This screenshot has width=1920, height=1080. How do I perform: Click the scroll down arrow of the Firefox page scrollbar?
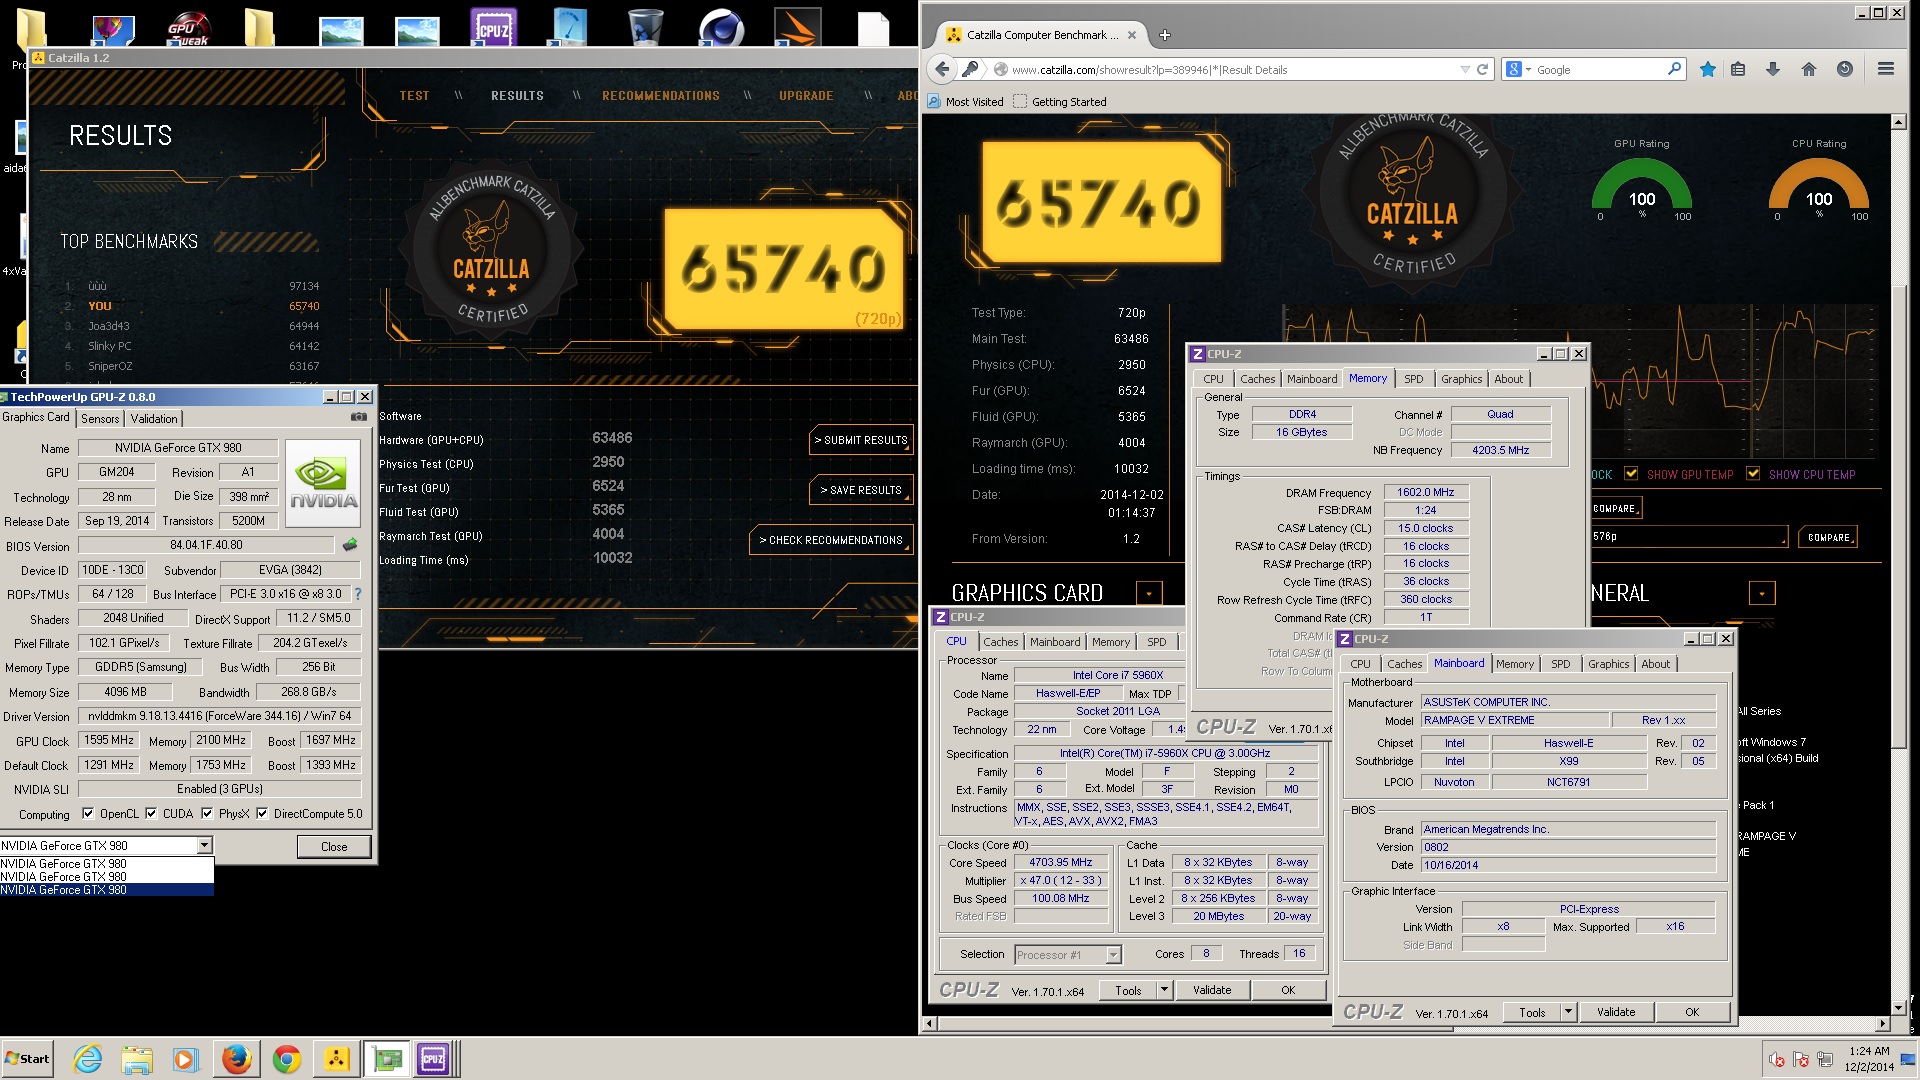point(1898,1008)
